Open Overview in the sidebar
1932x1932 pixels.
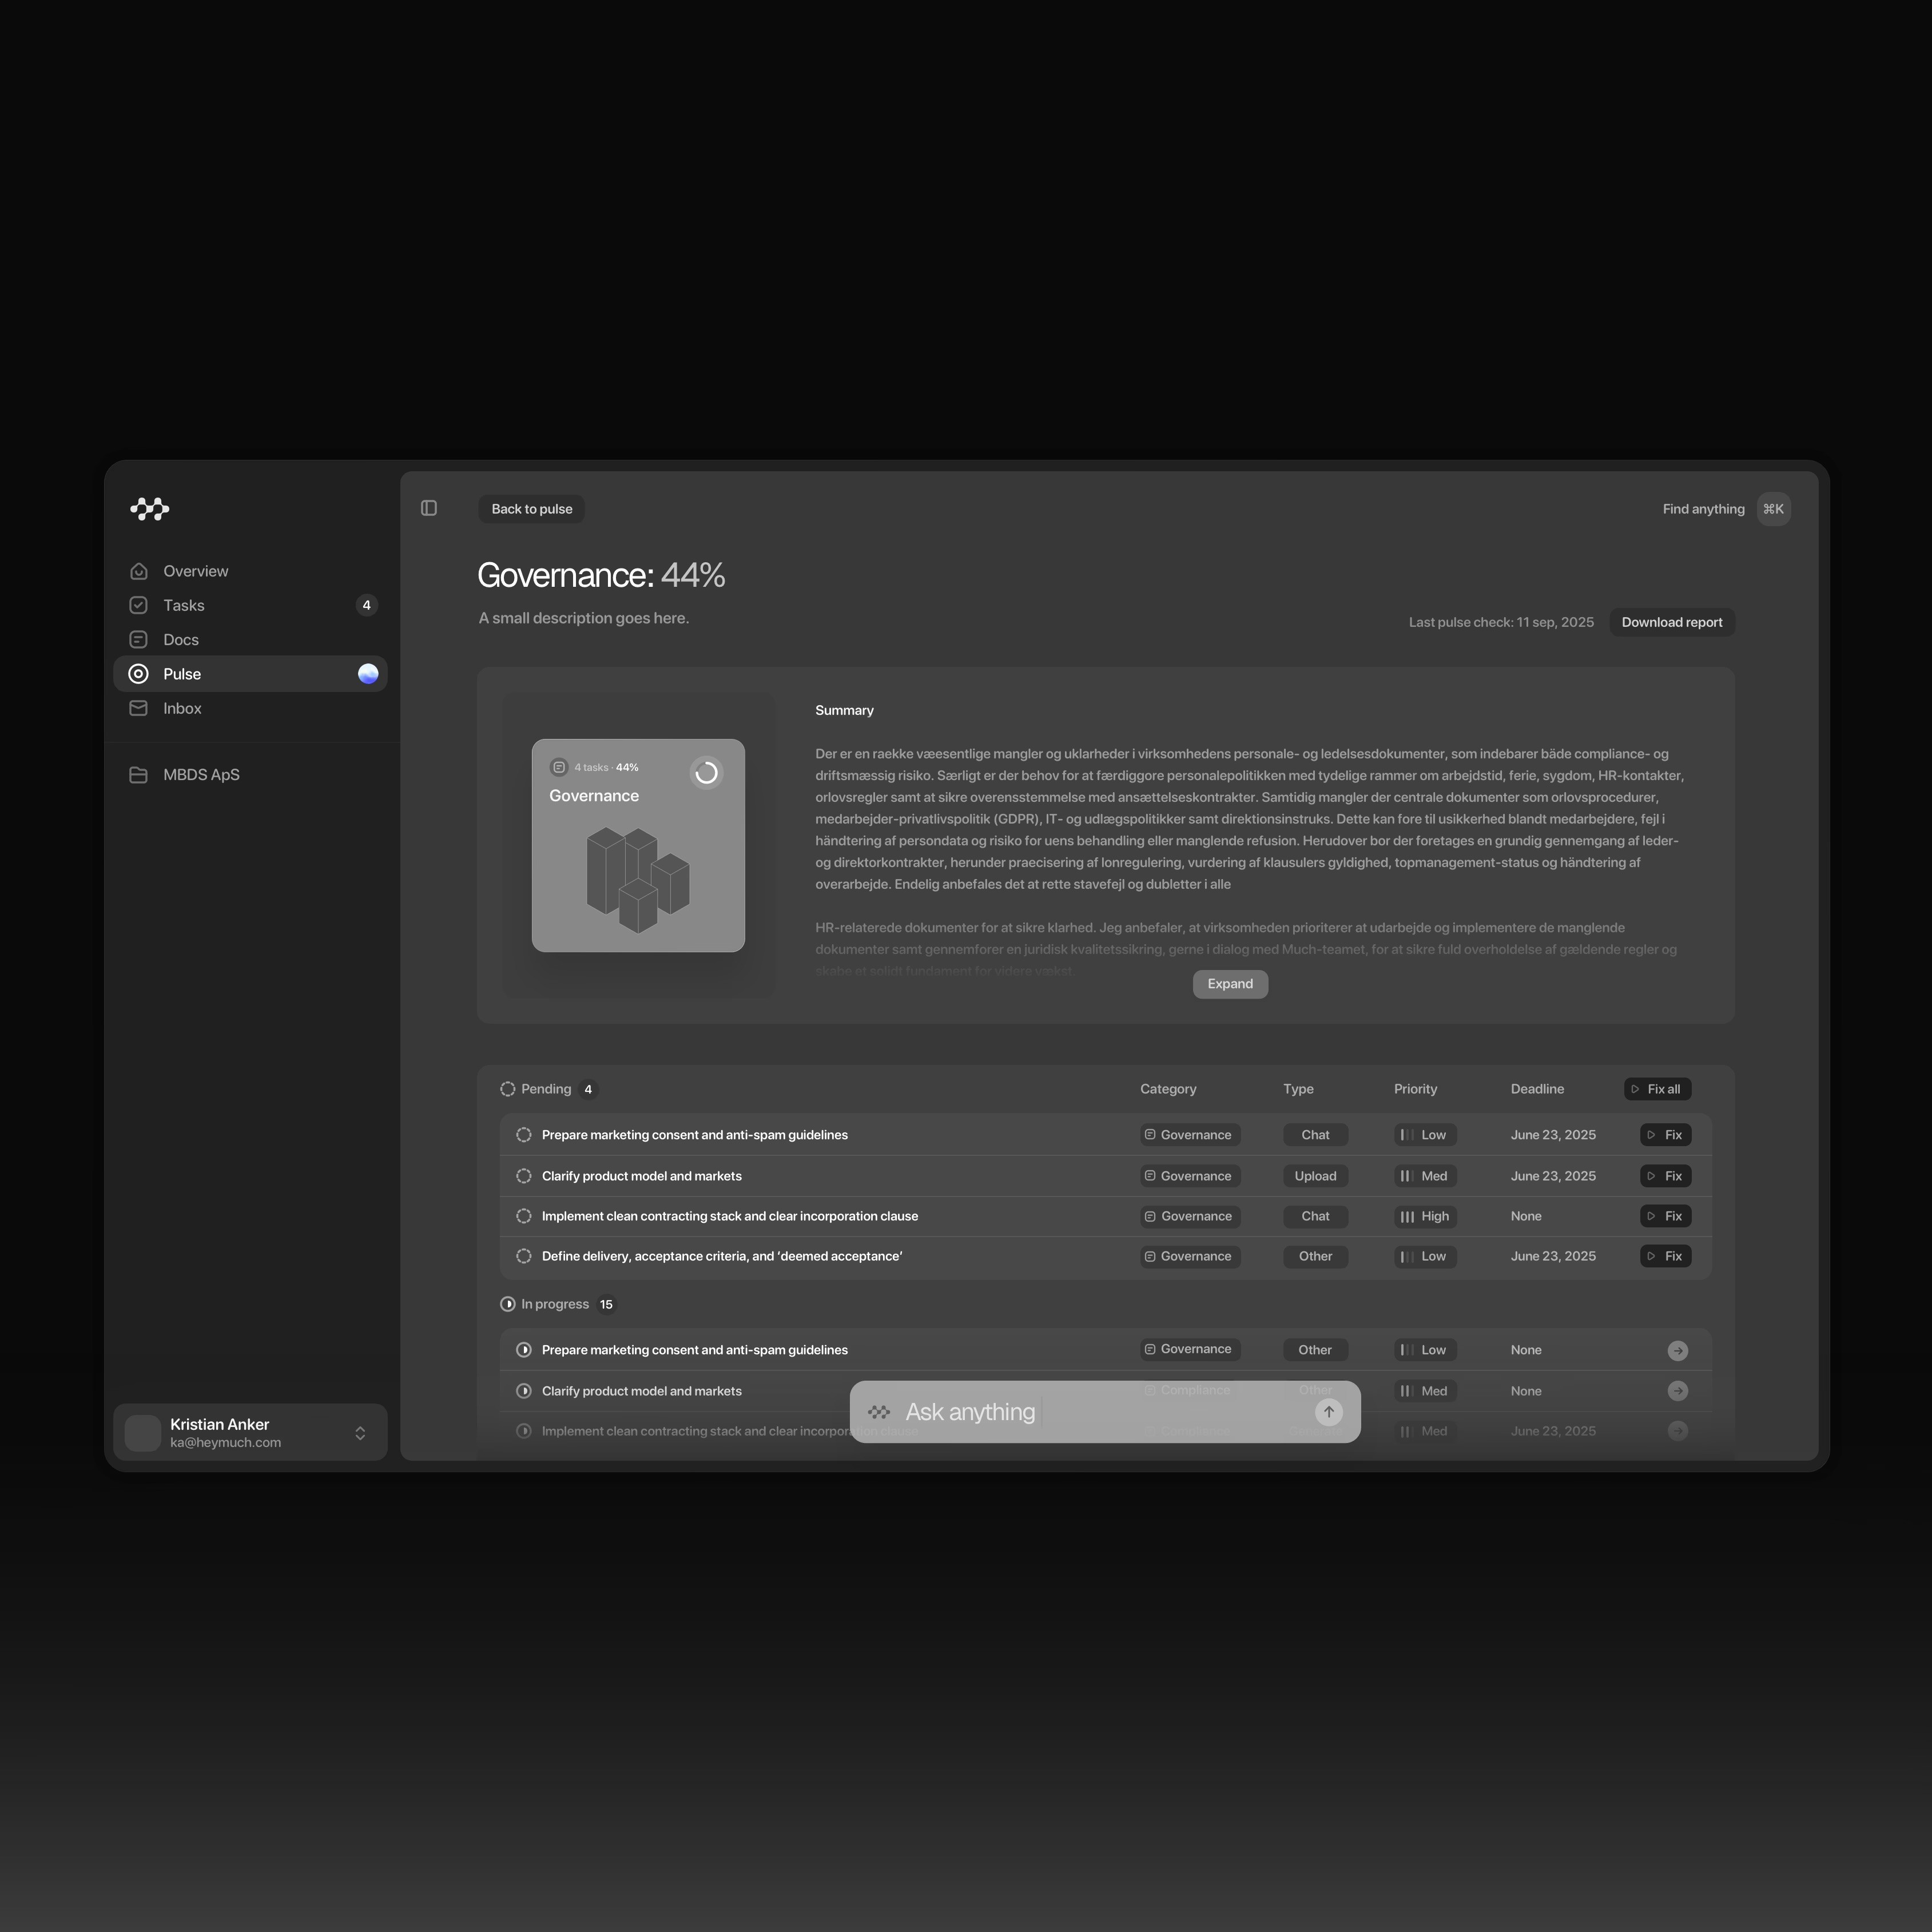pos(250,571)
